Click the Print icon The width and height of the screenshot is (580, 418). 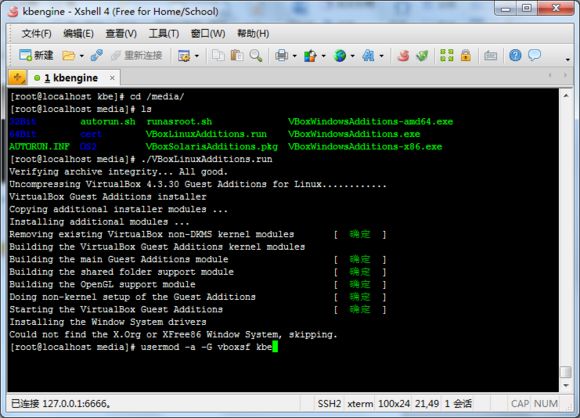pyautogui.click(x=281, y=56)
